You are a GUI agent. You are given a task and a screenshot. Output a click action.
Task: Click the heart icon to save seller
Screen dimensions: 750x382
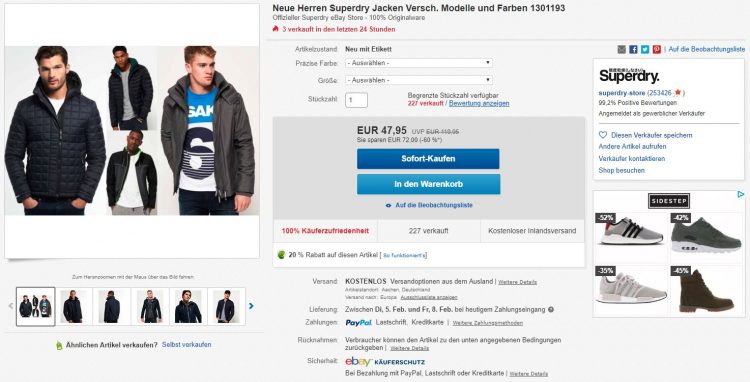point(603,135)
